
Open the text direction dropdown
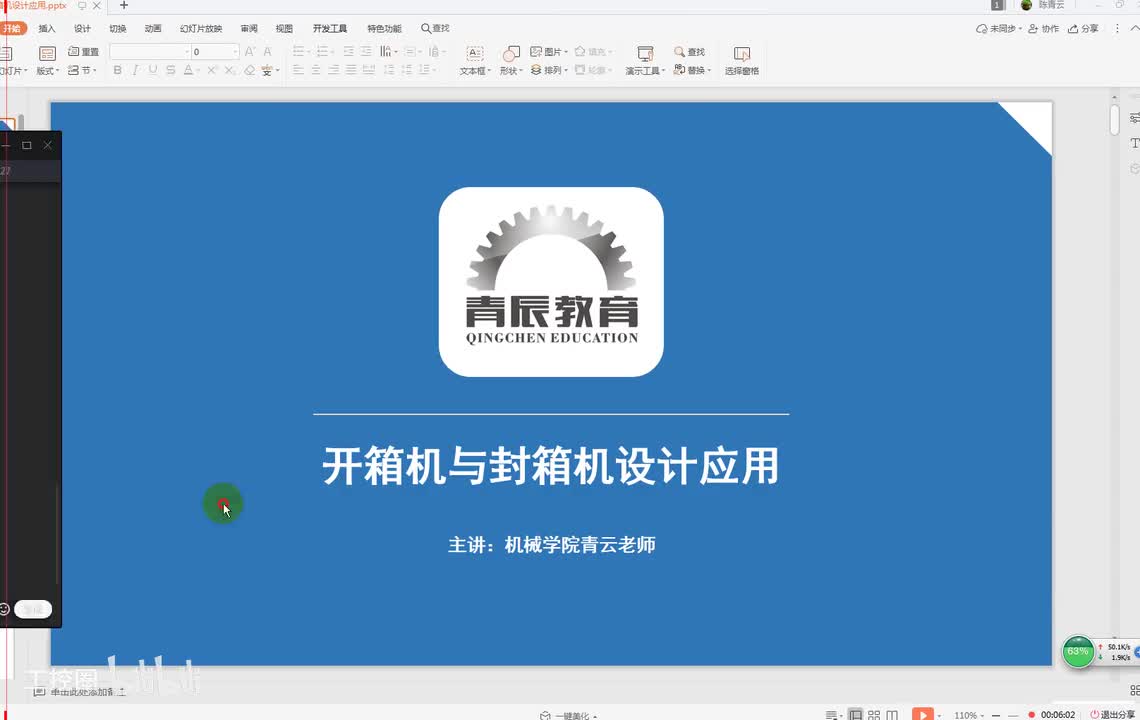coord(389,52)
